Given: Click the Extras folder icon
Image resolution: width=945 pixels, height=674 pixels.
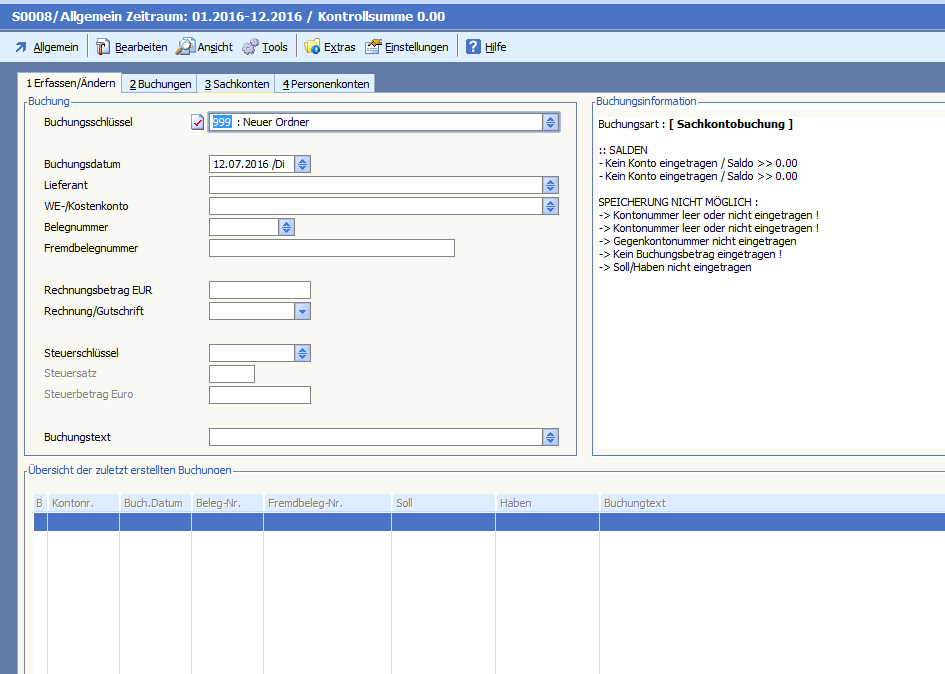Looking at the screenshot, I should pyautogui.click(x=312, y=47).
